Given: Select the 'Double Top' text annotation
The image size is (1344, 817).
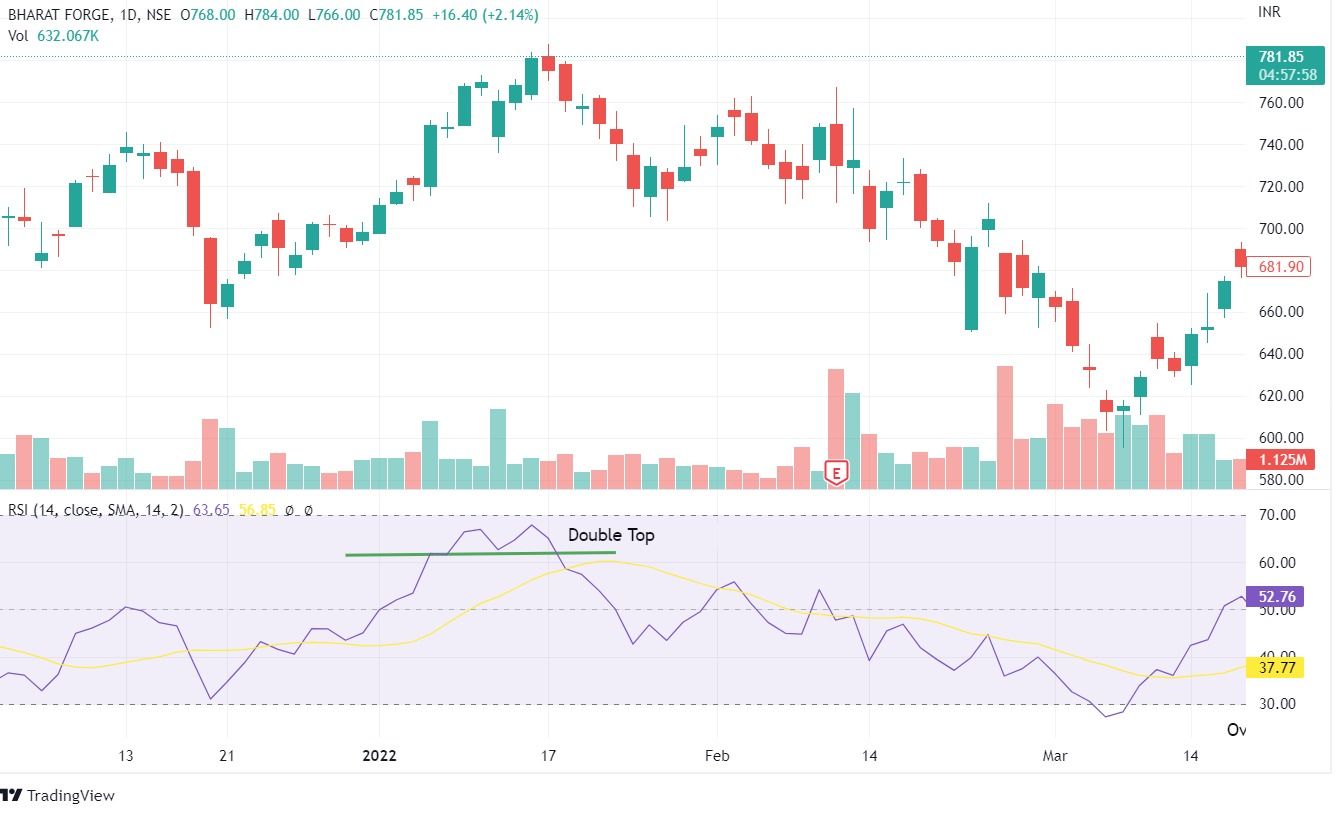Looking at the screenshot, I should click(611, 535).
